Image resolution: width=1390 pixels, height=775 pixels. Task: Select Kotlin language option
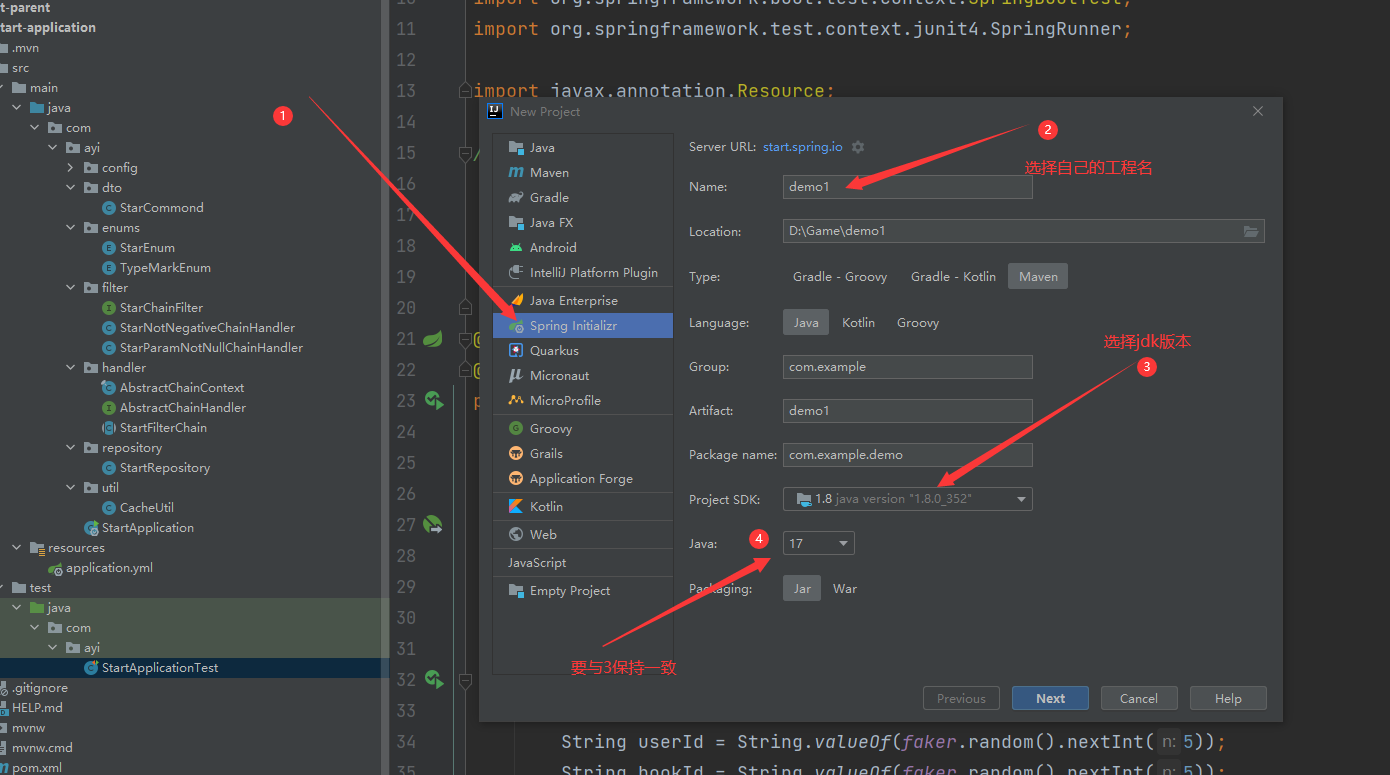858,322
